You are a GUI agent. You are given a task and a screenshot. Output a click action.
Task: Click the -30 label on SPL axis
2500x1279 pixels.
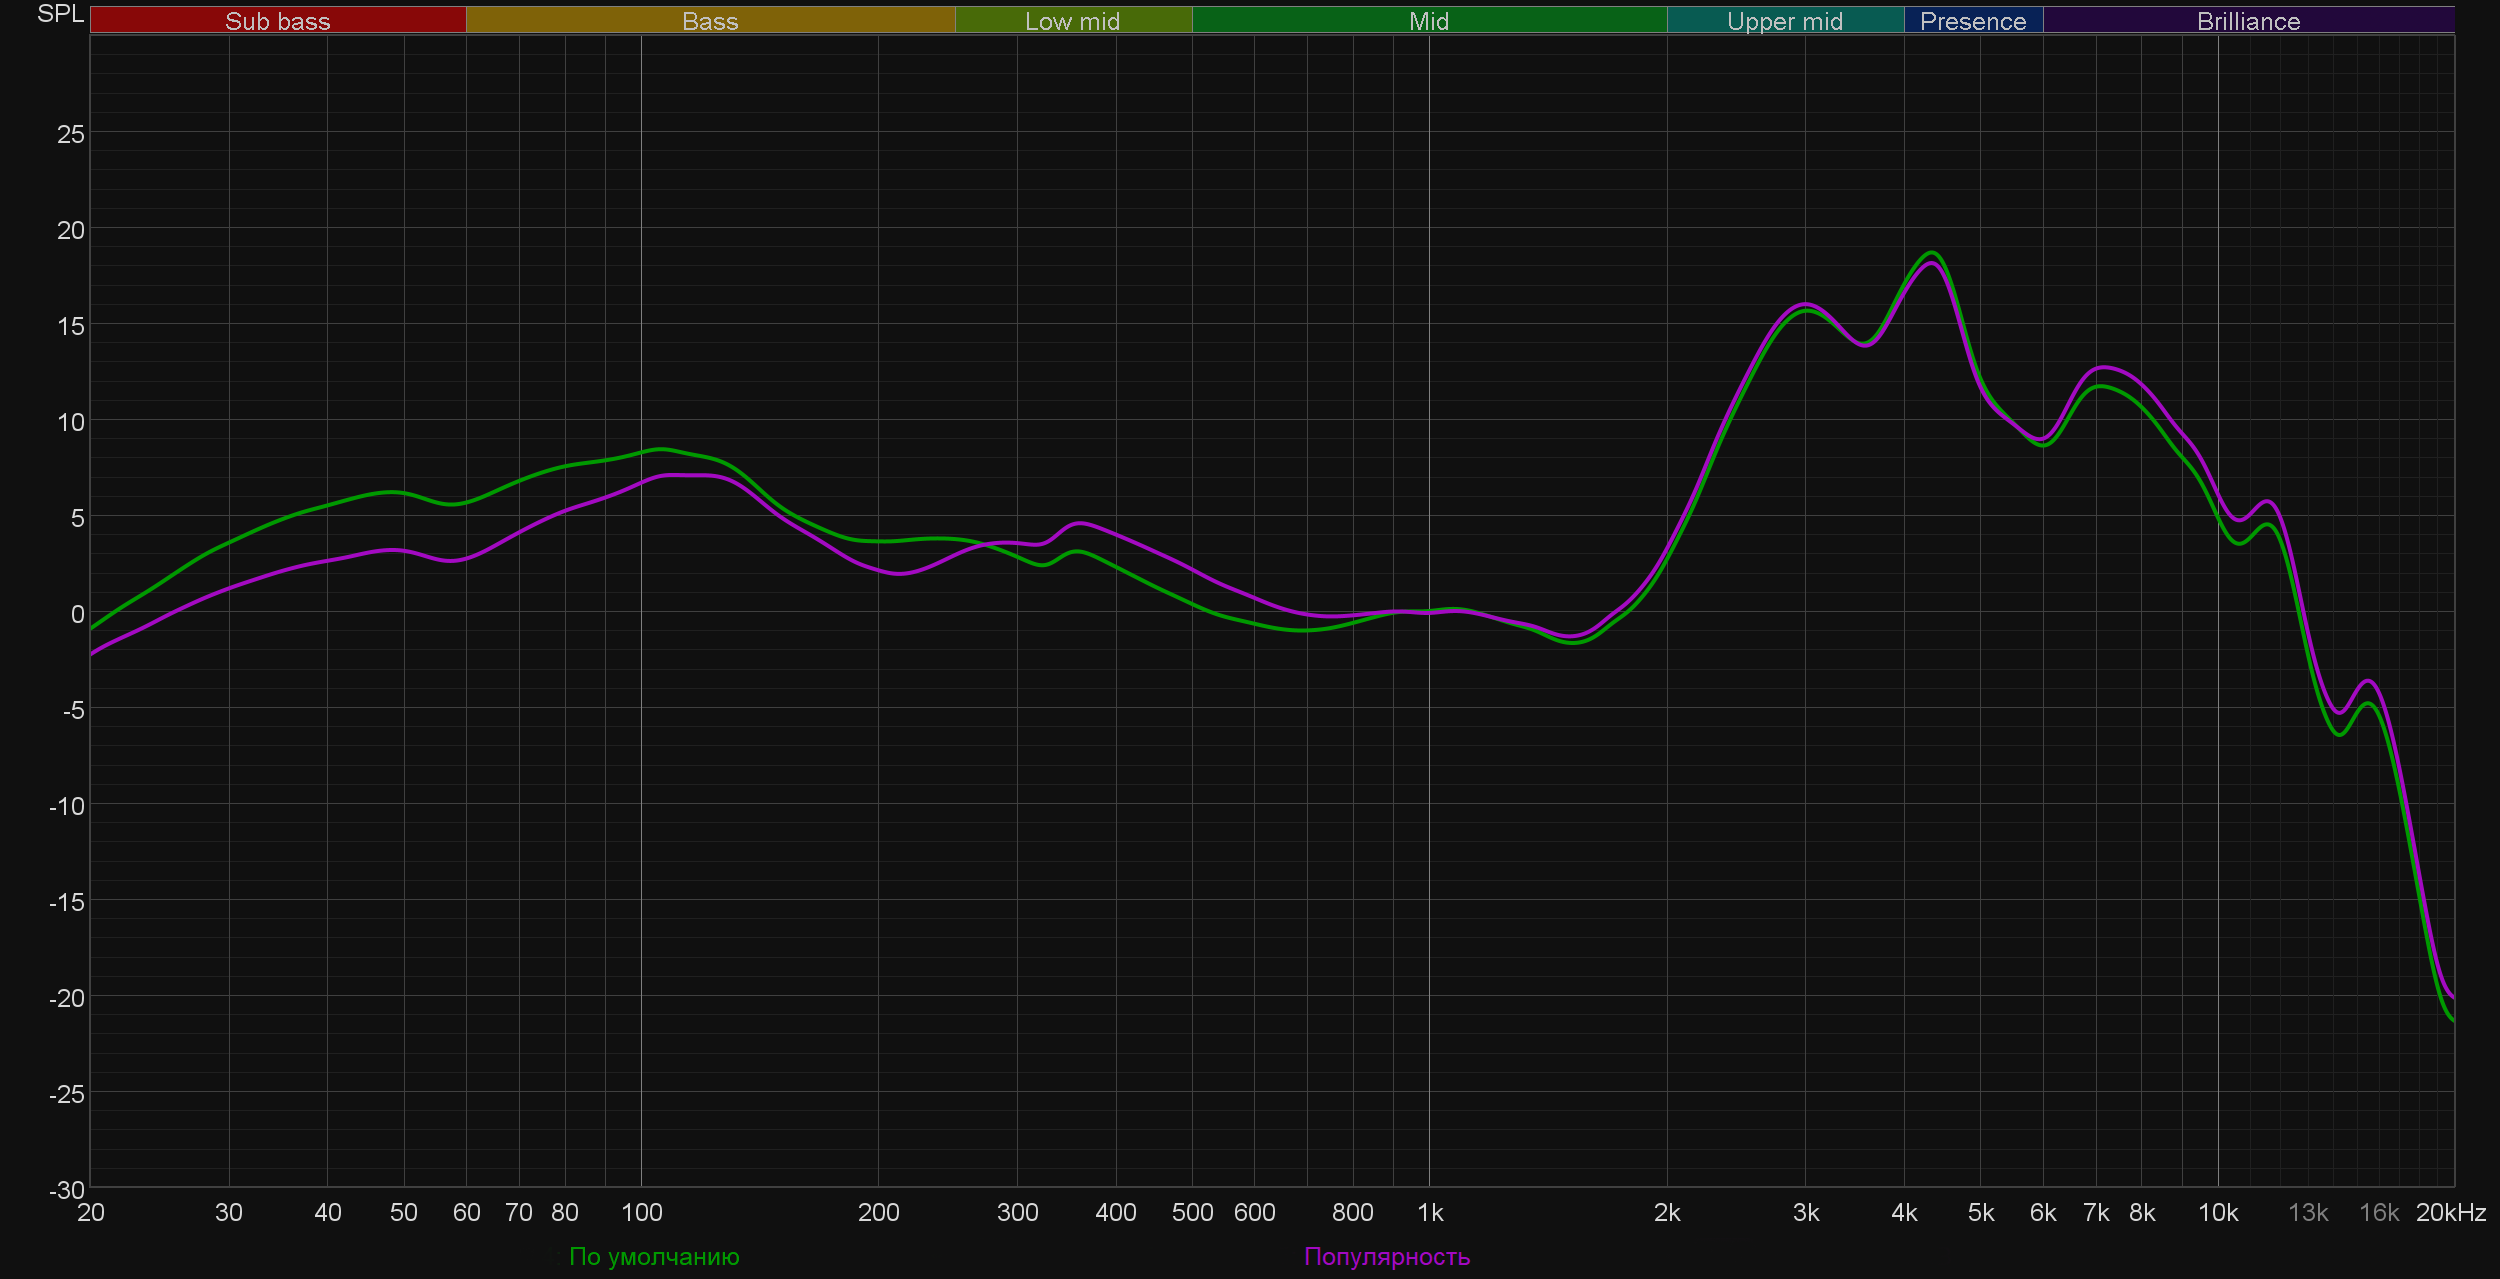68,1190
